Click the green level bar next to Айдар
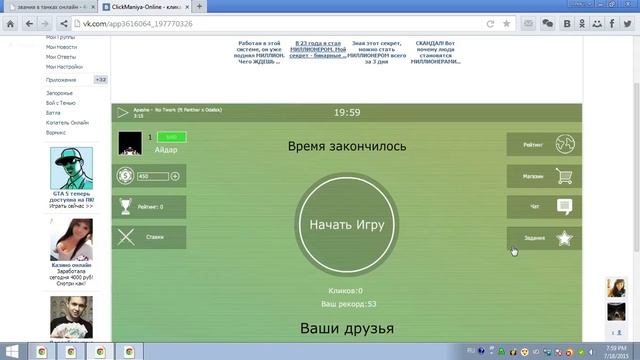Image resolution: width=640 pixels, height=360 pixels. [x=171, y=137]
